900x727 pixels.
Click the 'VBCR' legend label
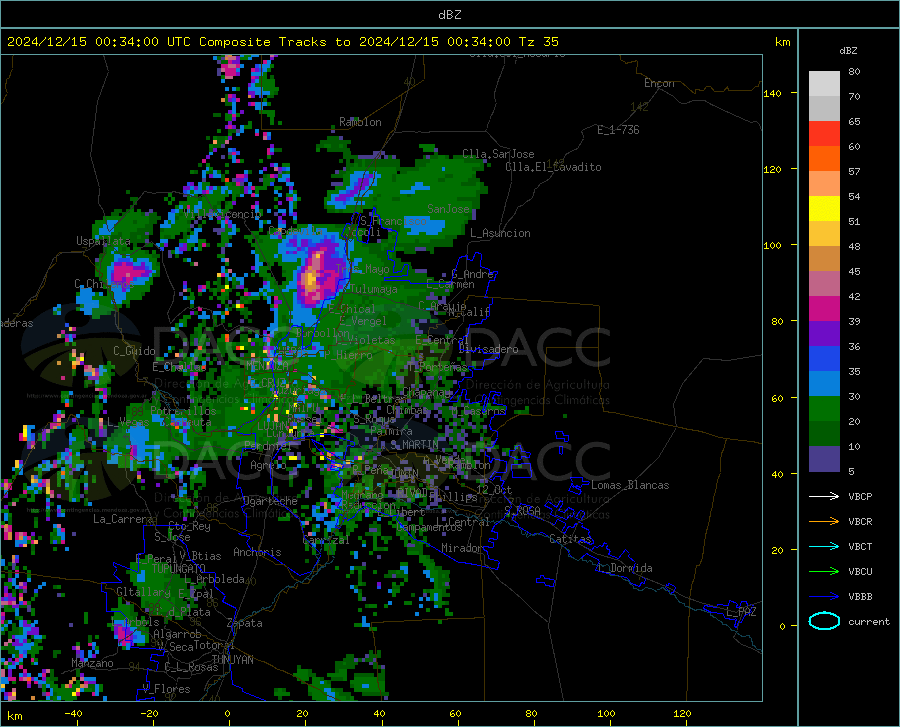click(x=860, y=522)
